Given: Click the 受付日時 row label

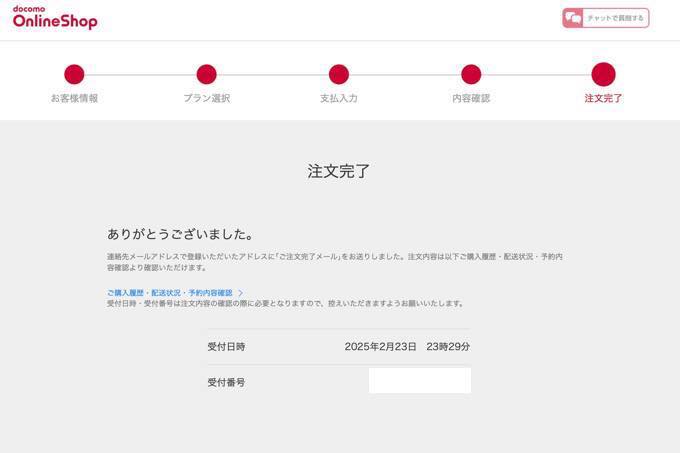Looking at the screenshot, I should [226, 346].
